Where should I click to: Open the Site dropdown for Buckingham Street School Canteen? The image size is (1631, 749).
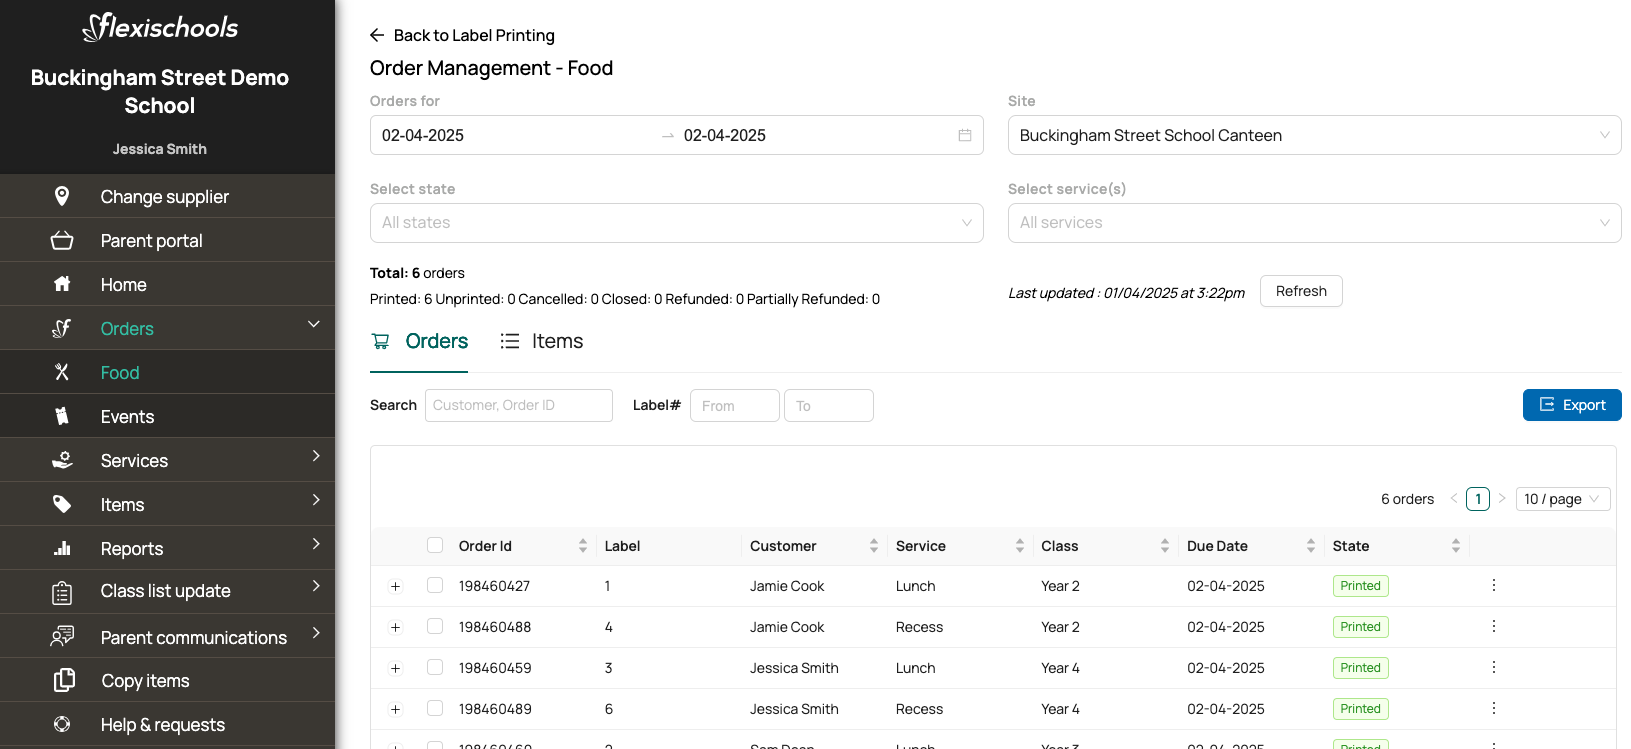1313,135
